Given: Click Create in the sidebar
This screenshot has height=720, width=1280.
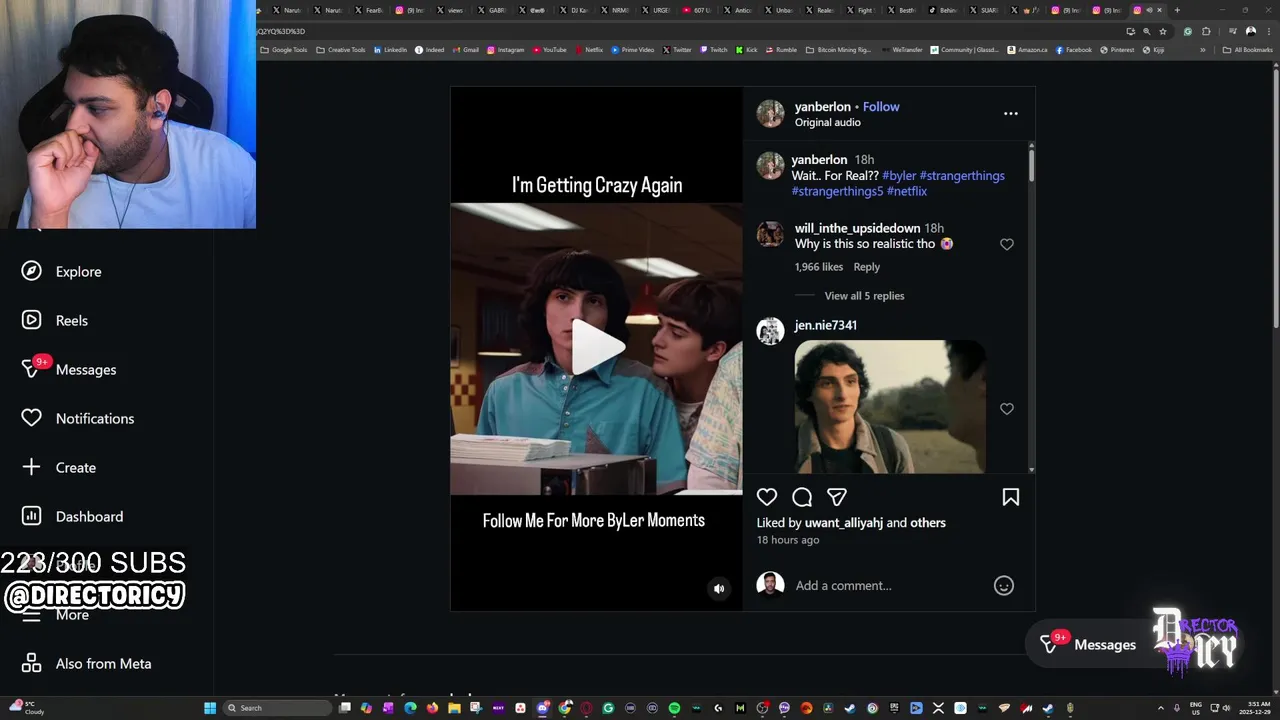Looking at the screenshot, I should [x=59, y=468].
